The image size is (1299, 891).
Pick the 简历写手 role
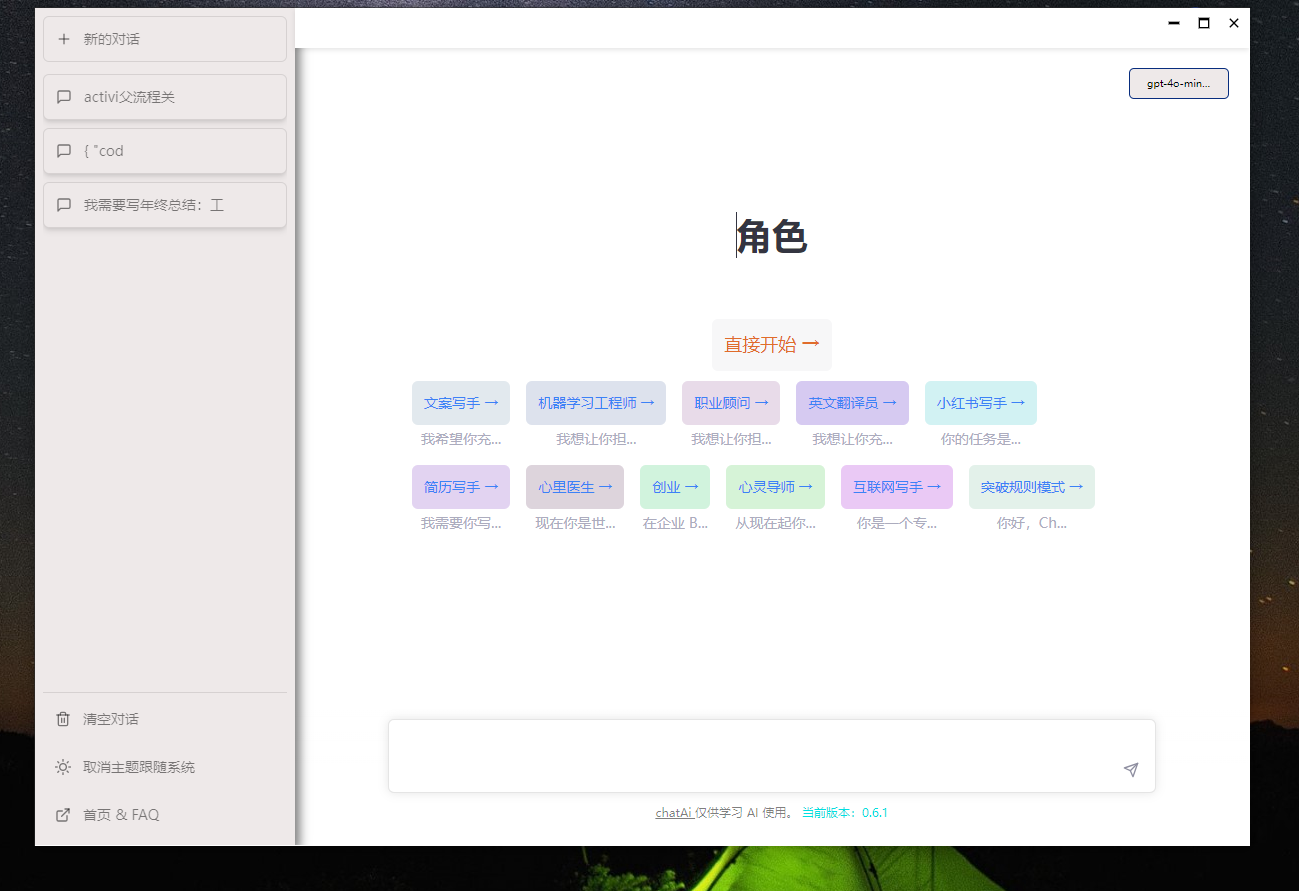[461, 487]
